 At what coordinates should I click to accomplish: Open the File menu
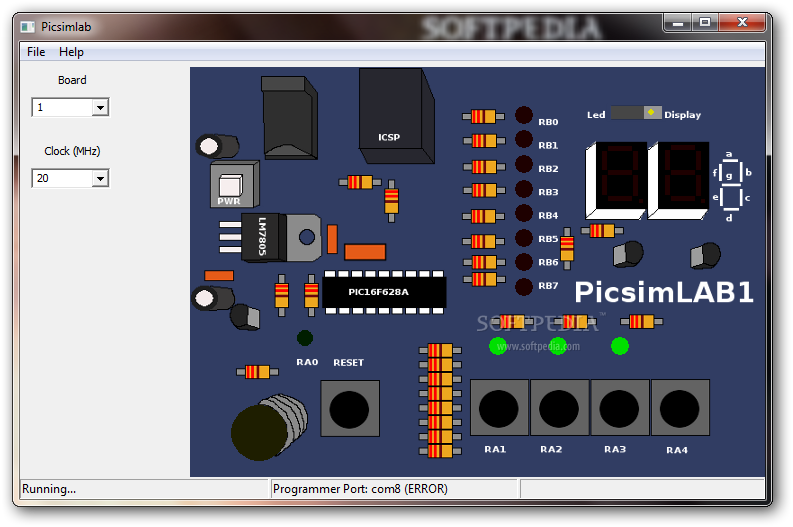click(36, 52)
